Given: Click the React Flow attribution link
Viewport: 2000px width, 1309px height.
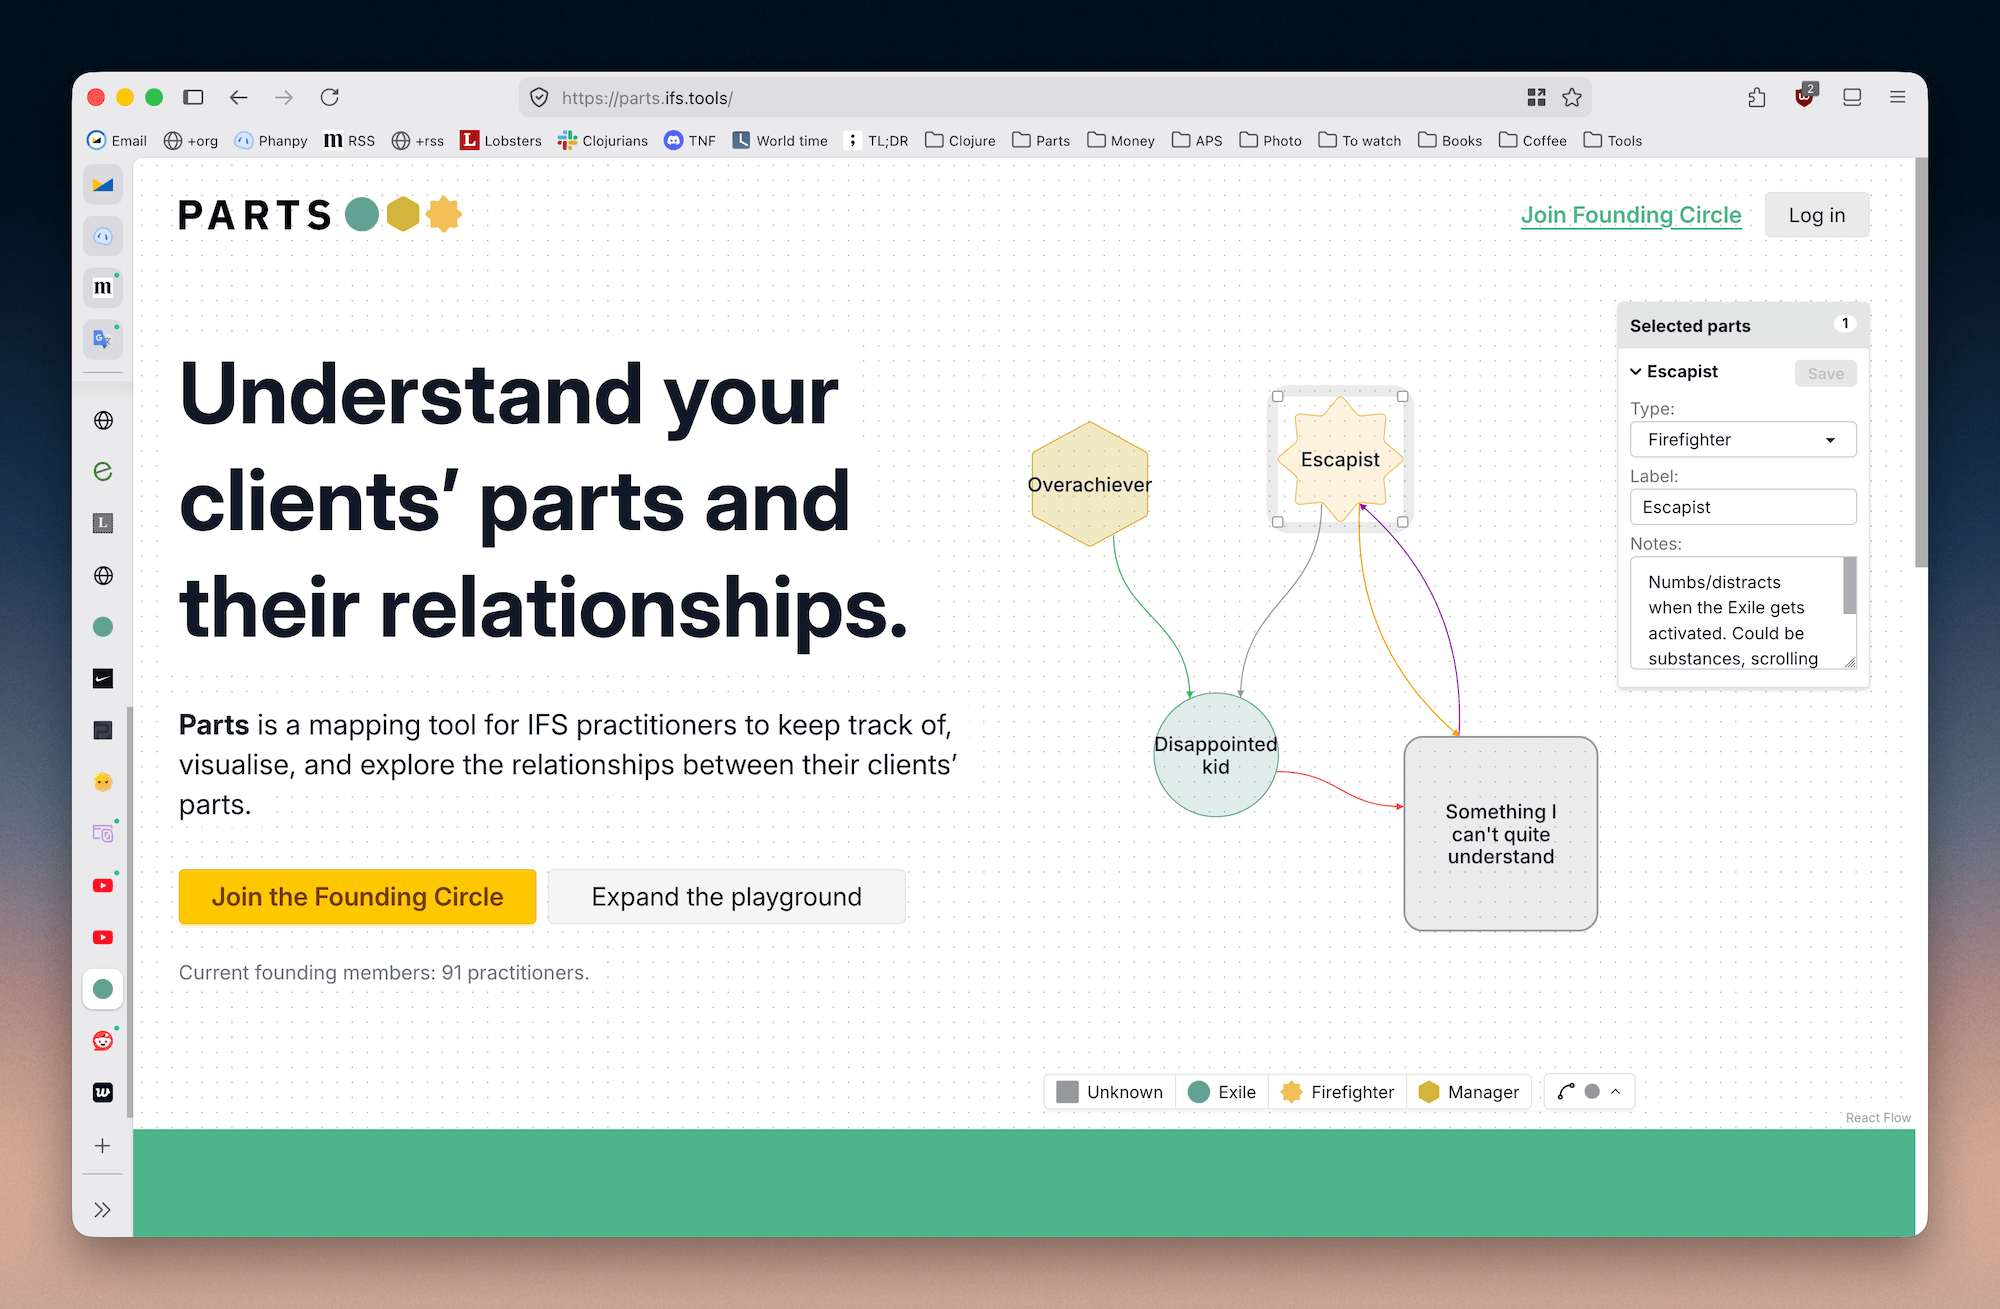Looking at the screenshot, I should [x=1878, y=1118].
